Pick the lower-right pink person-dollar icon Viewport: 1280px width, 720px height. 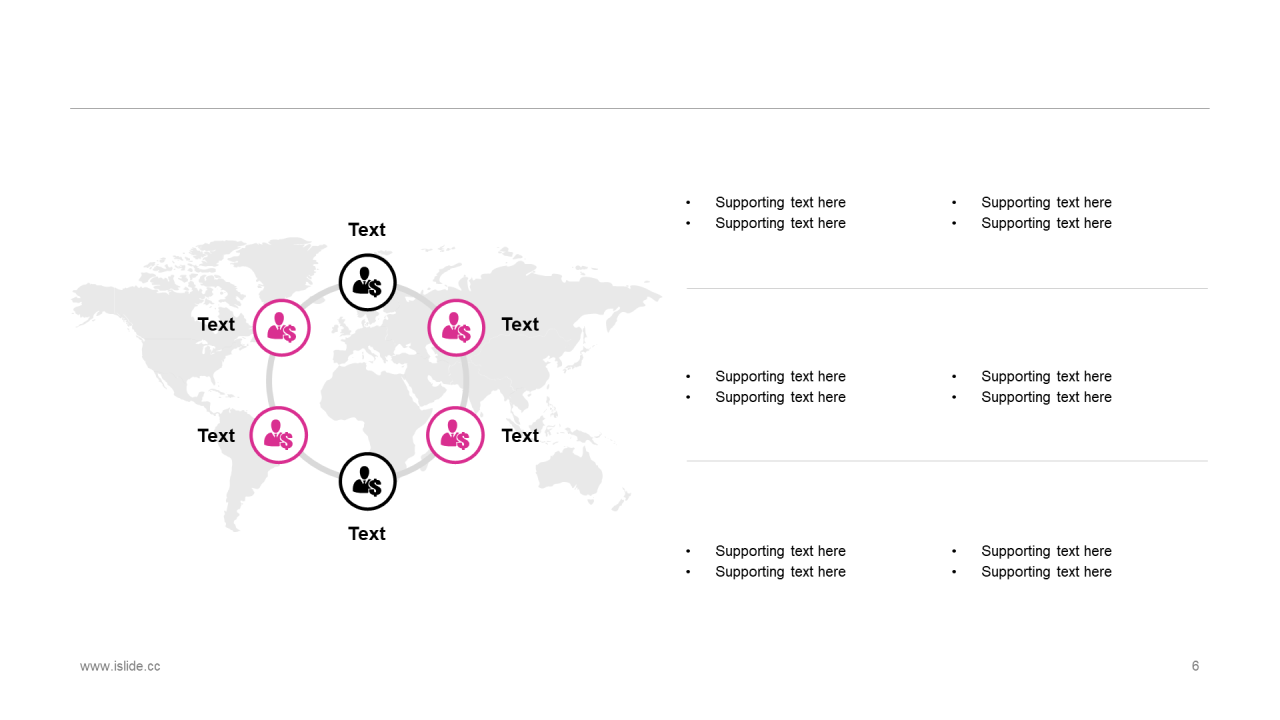coord(455,435)
